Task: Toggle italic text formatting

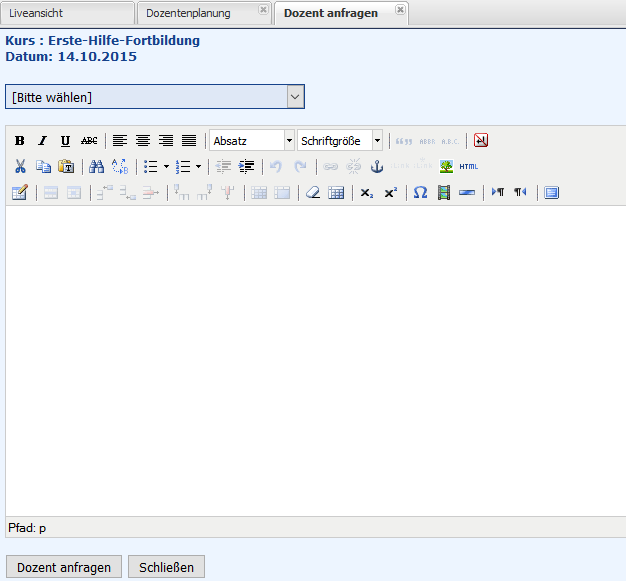Action: (x=42, y=141)
